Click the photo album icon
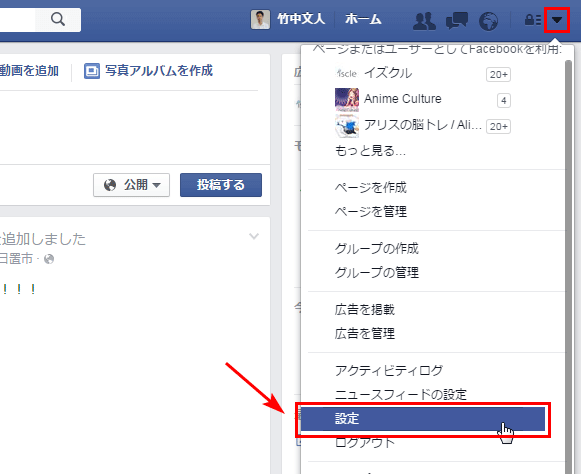581x474 pixels. point(92,71)
